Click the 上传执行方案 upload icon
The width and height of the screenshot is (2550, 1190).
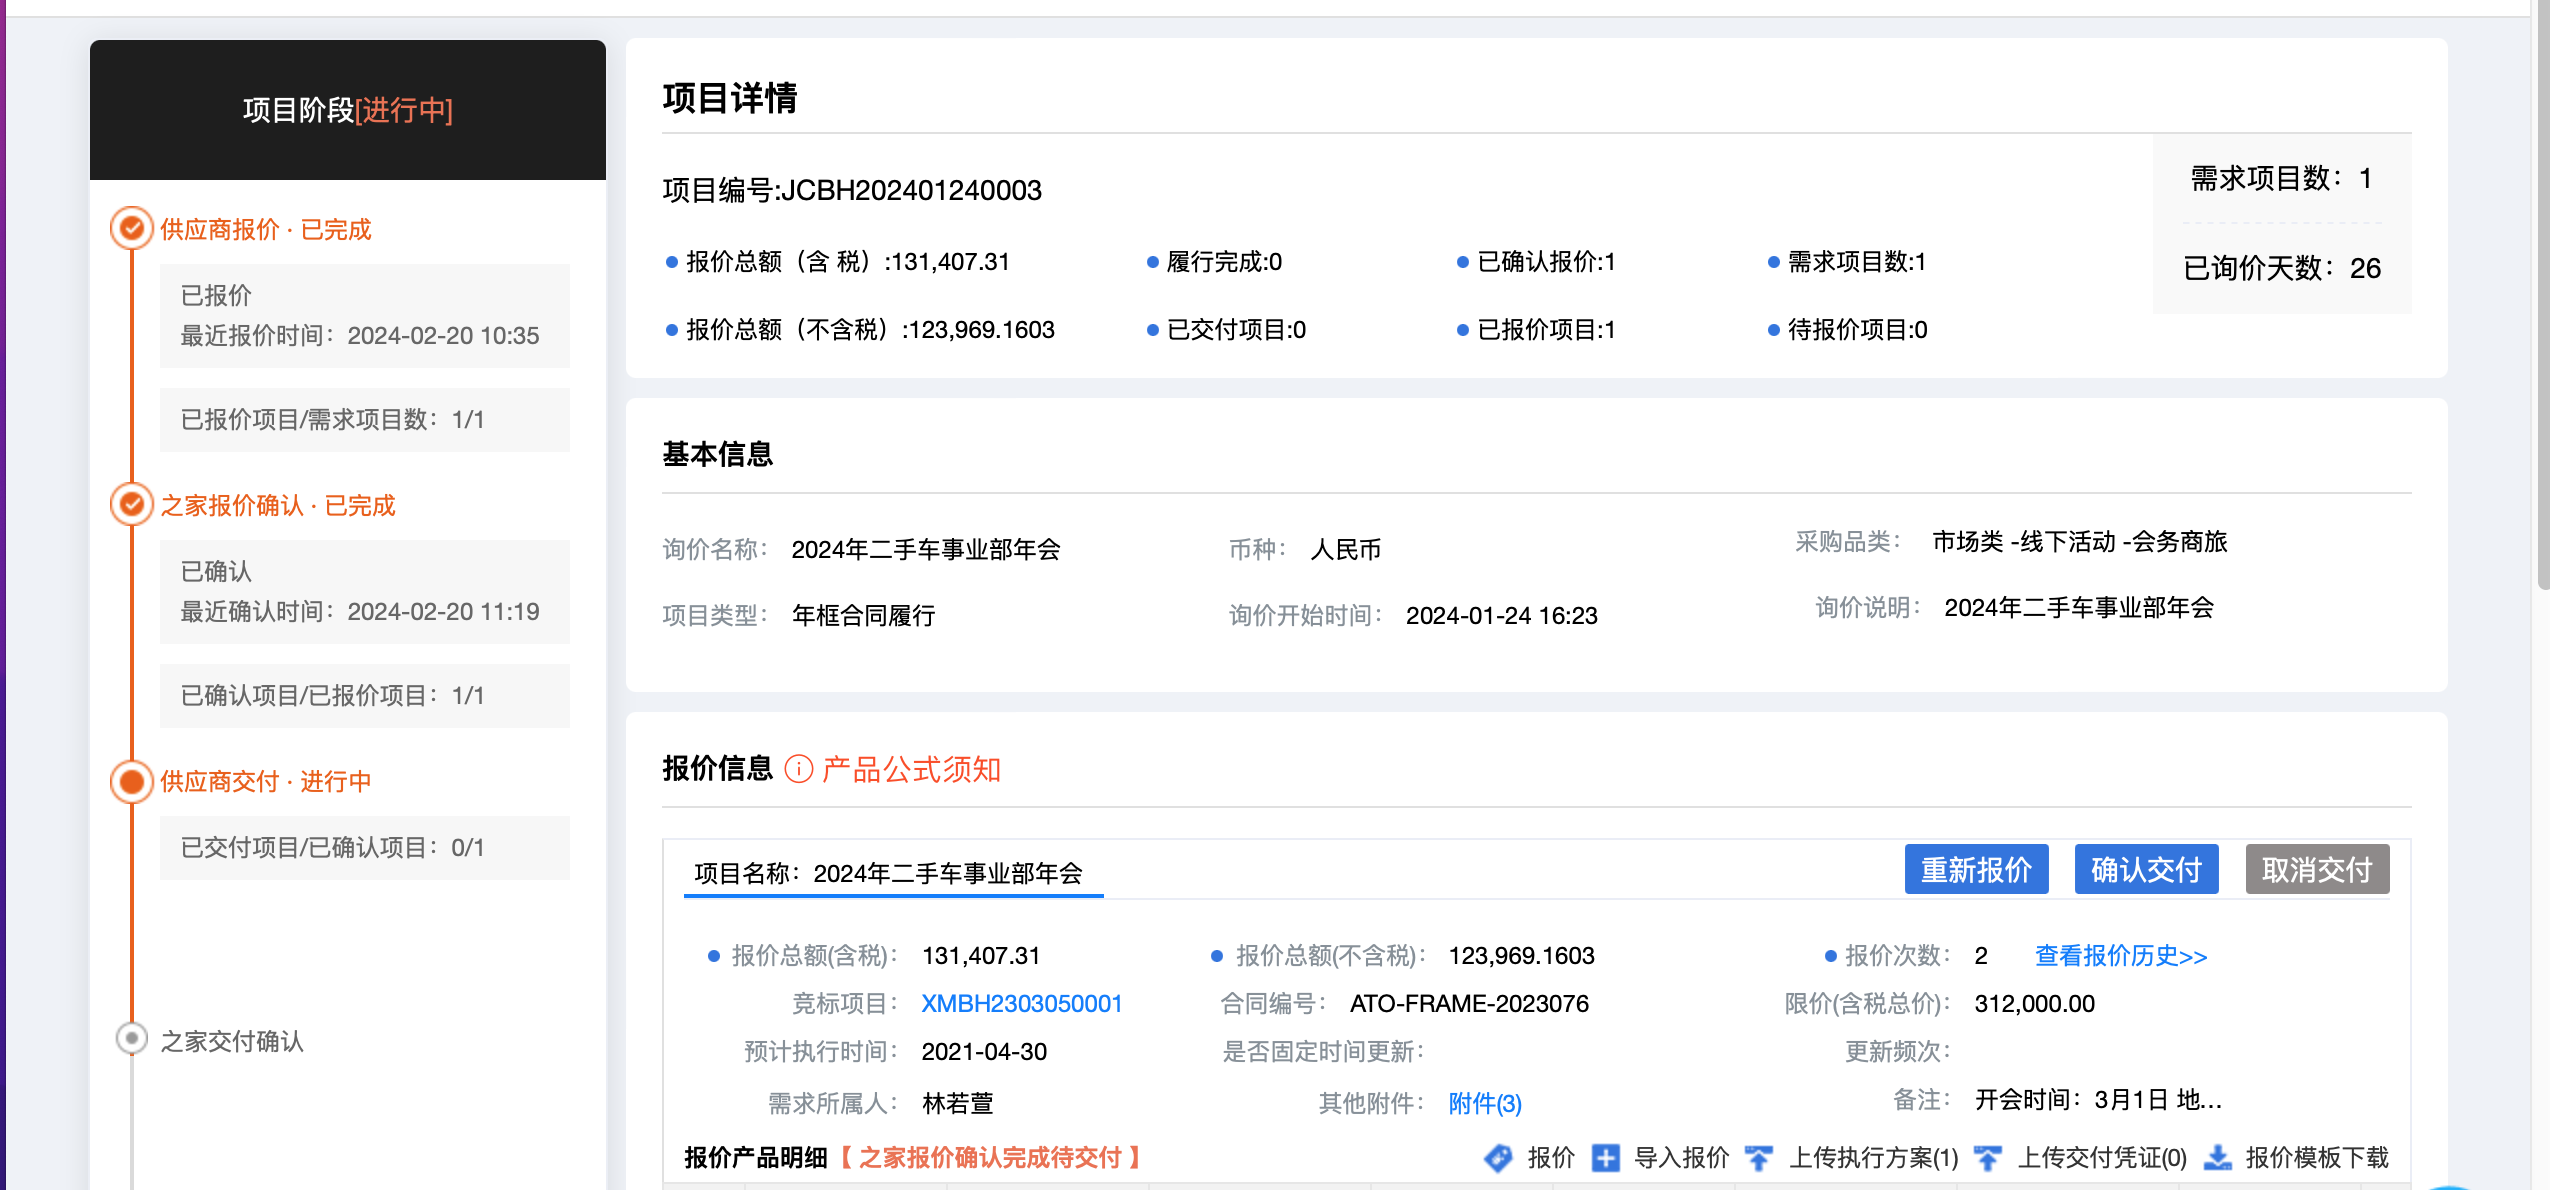(1759, 1158)
